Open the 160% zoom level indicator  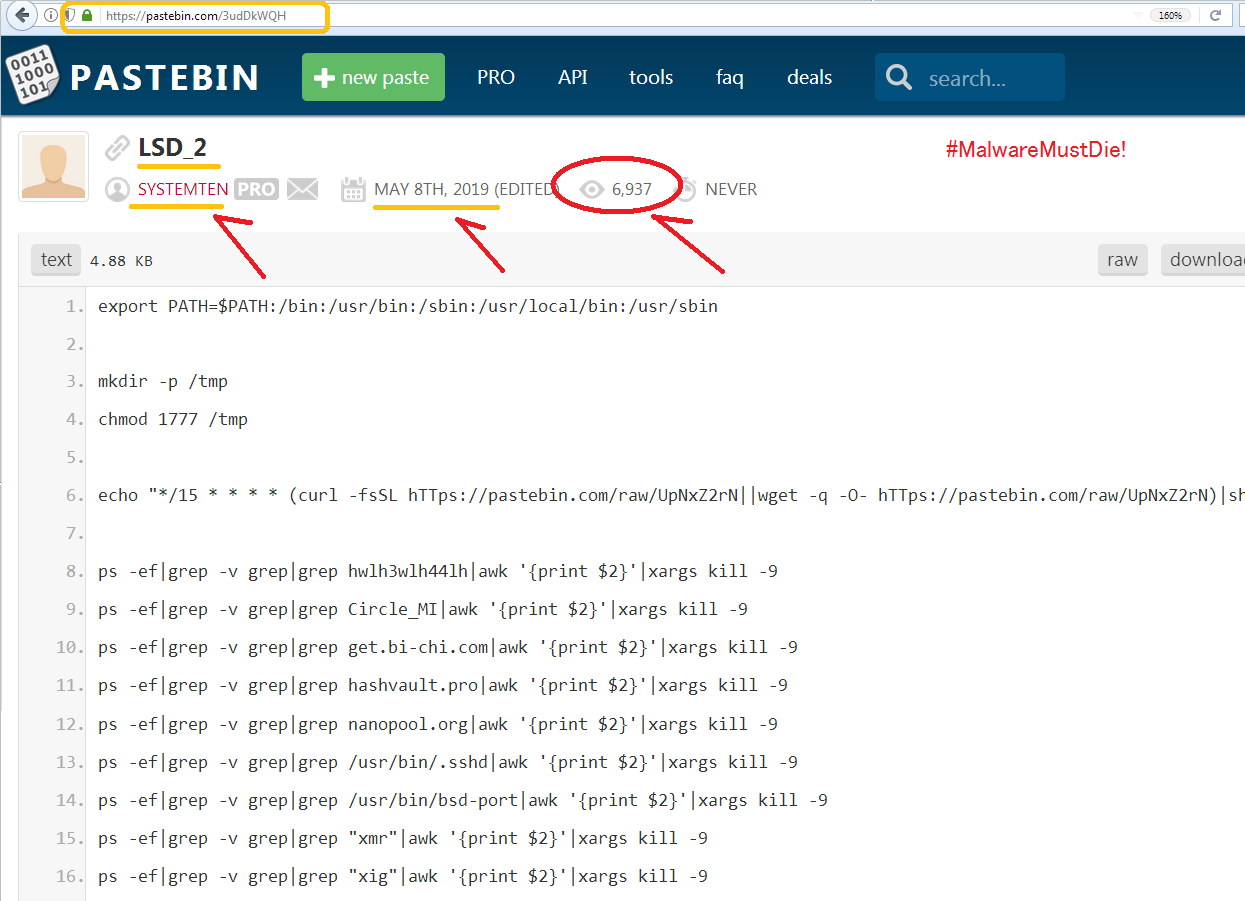click(x=1169, y=15)
